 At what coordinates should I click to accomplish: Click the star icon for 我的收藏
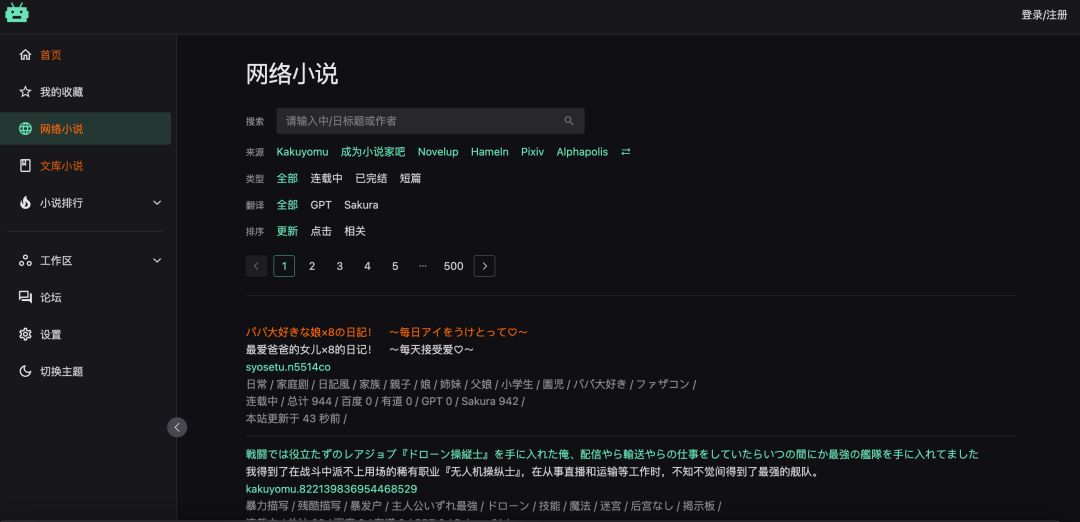(25, 92)
